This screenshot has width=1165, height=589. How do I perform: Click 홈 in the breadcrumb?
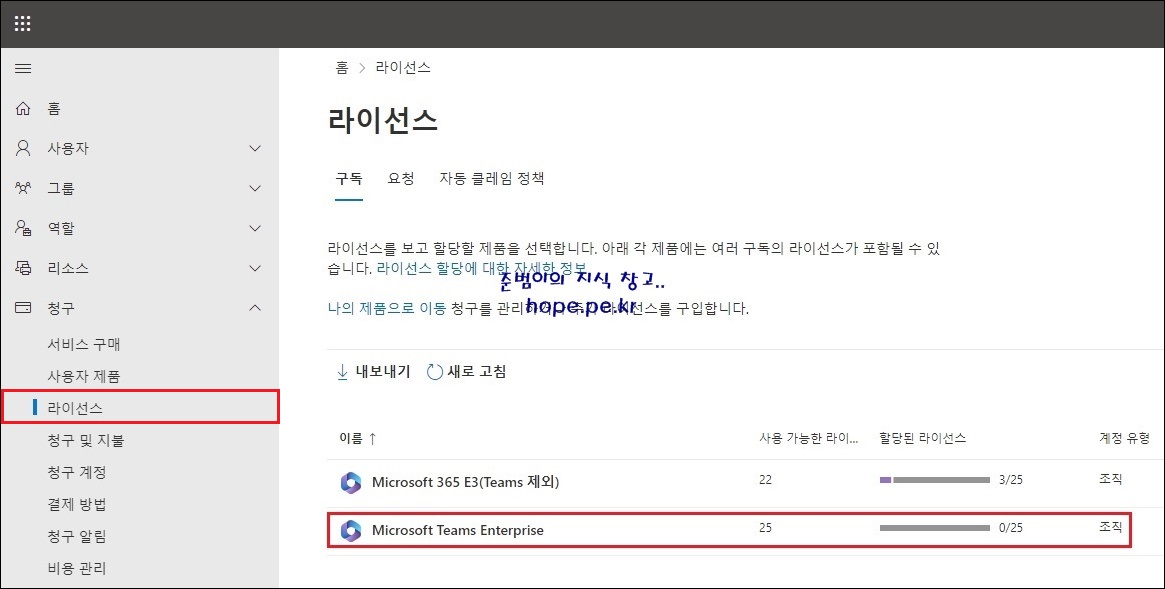pyautogui.click(x=342, y=68)
